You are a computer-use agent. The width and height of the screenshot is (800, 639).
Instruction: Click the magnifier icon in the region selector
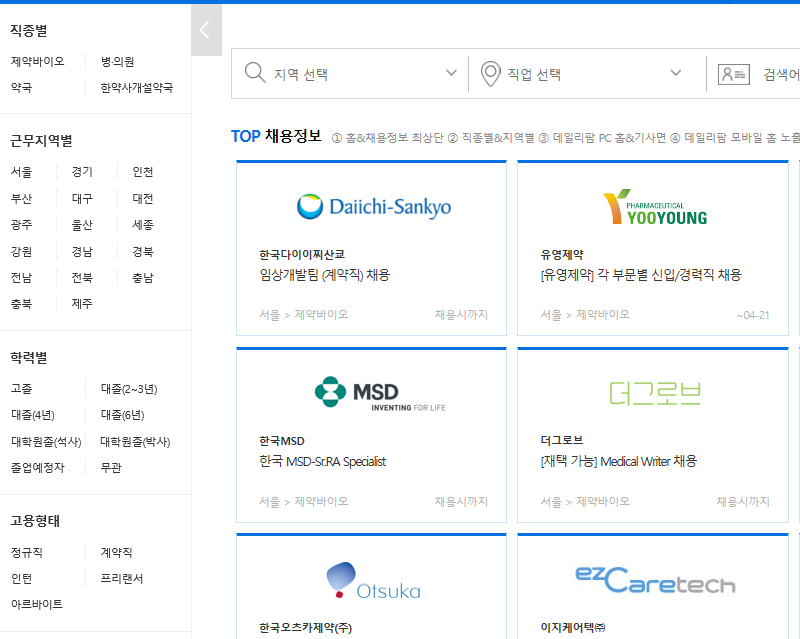point(255,73)
